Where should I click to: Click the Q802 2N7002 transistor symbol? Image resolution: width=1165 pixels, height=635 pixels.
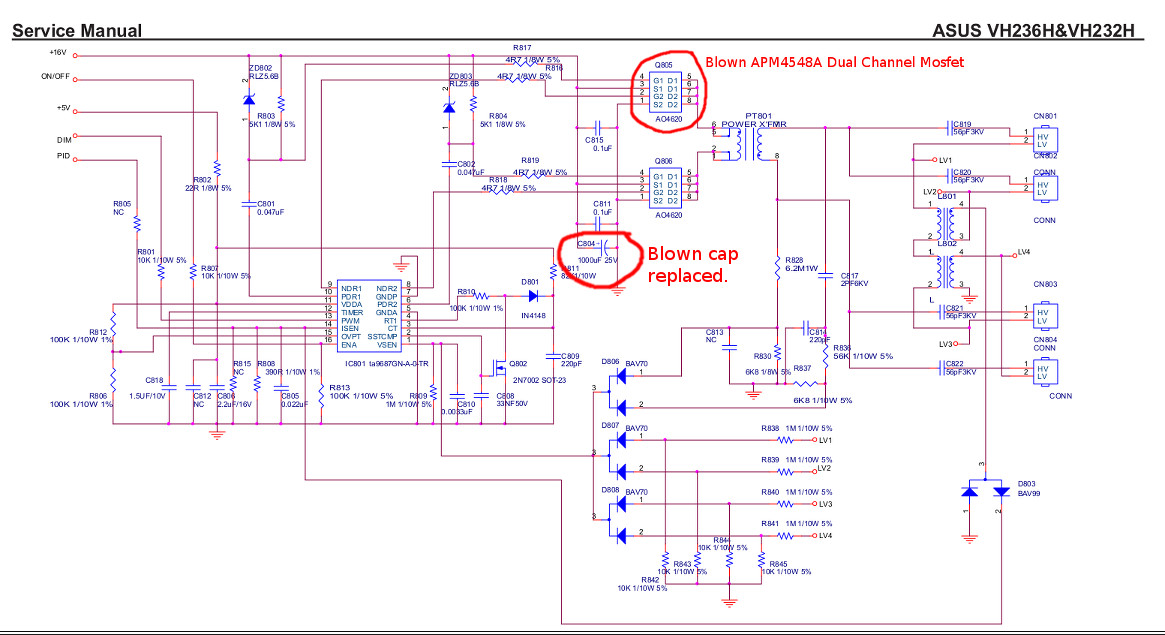pos(496,366)
